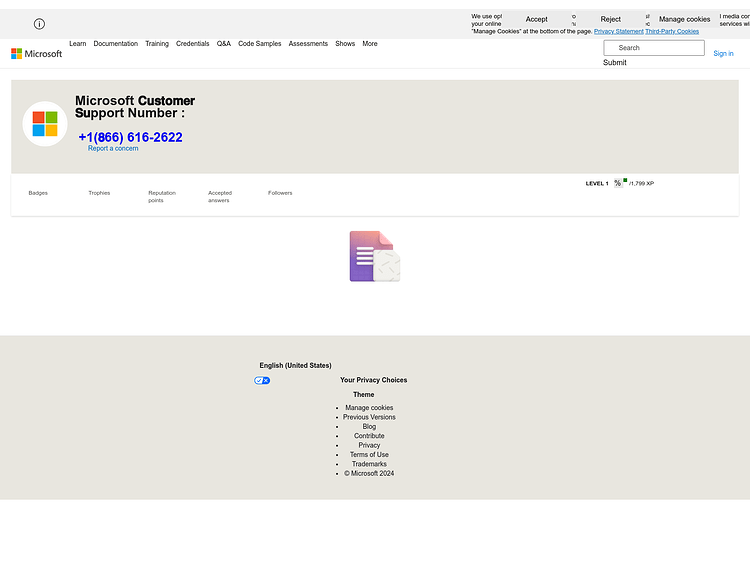Accept the cookies in banner

[537, 19]
